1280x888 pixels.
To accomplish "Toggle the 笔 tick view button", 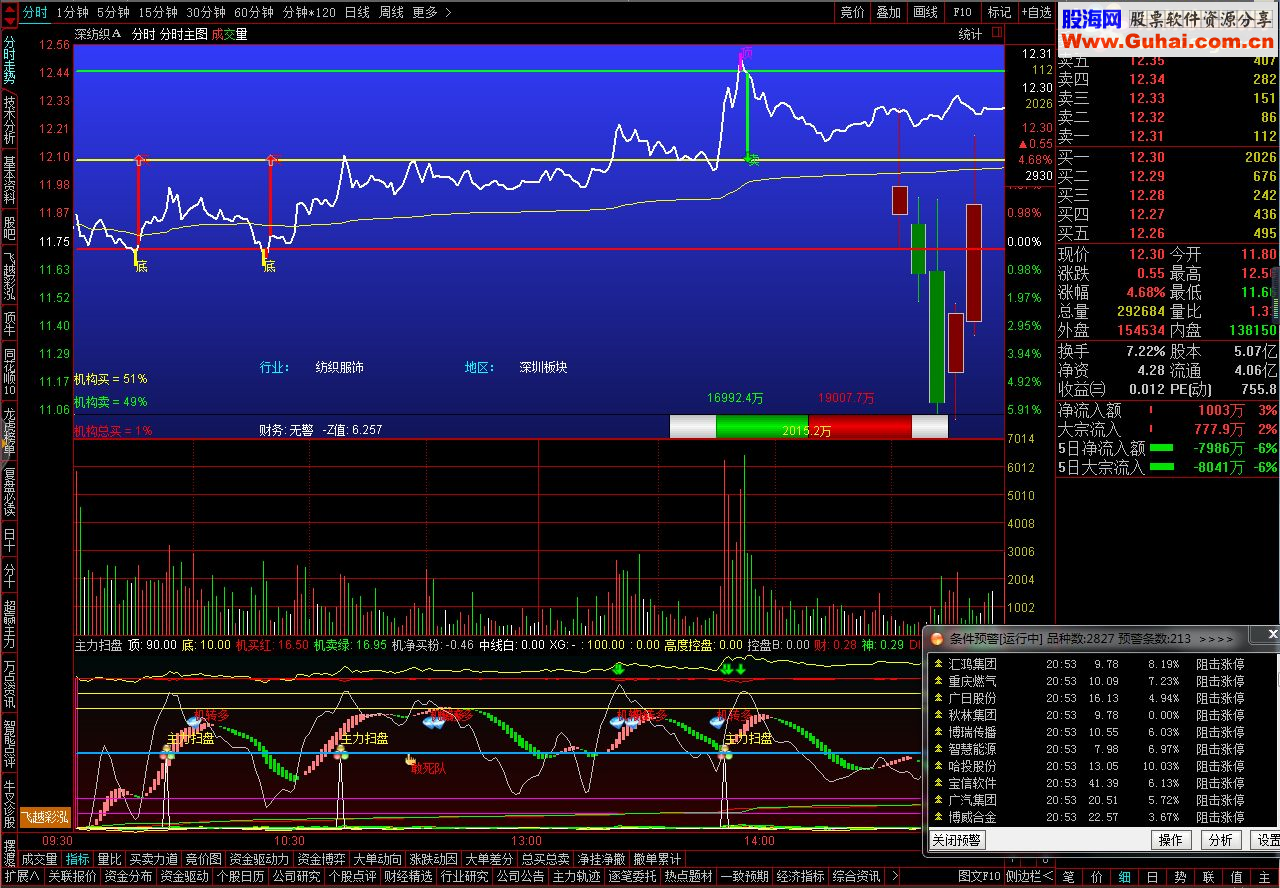I will tap(1068, 876).
